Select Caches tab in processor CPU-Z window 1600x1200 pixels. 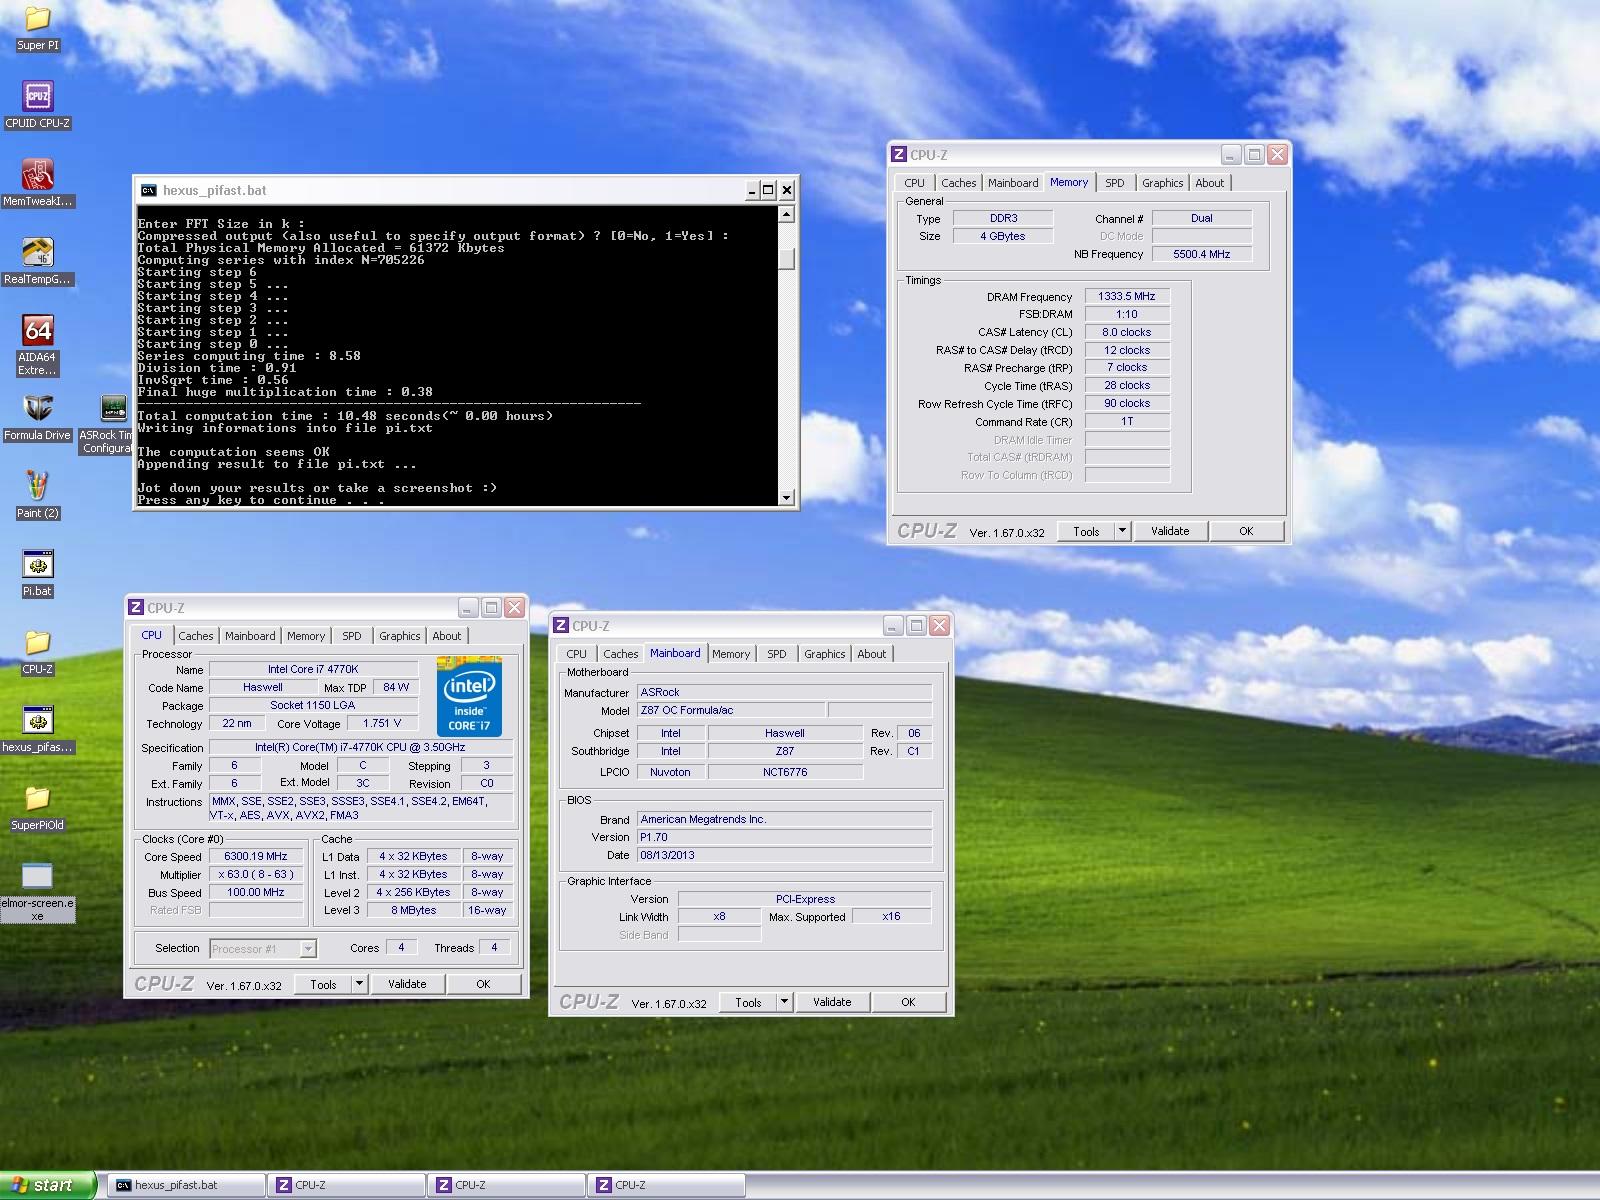(x=196, y=636)
